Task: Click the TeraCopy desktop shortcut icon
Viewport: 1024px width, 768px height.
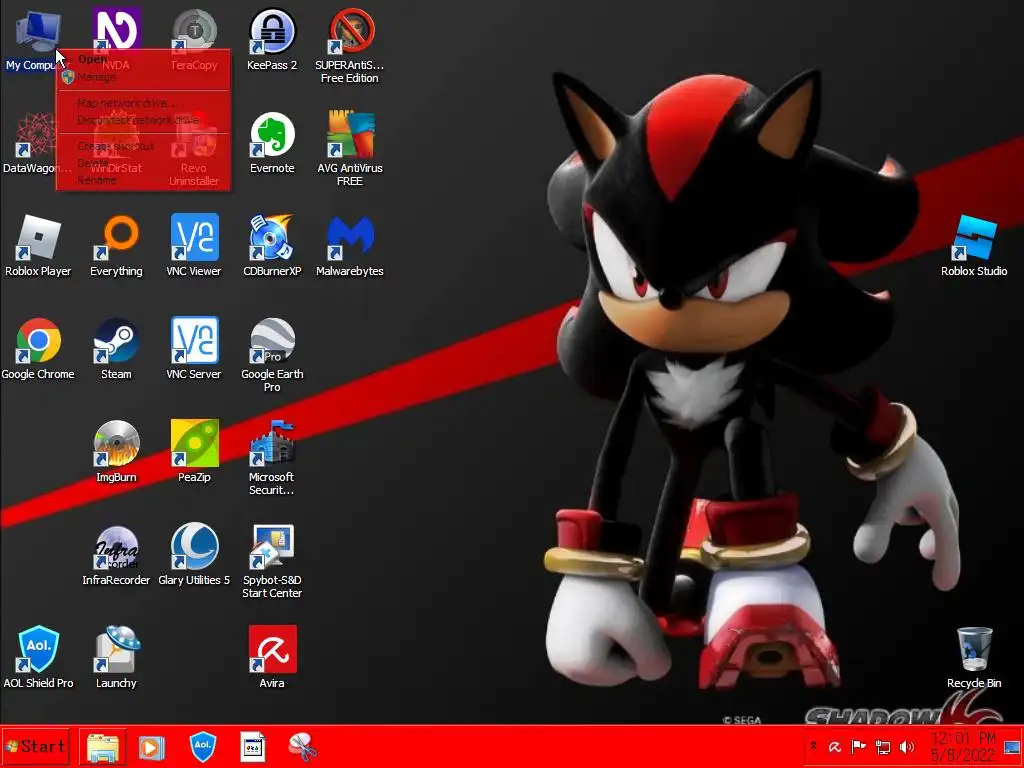Action: click(194, 29)
